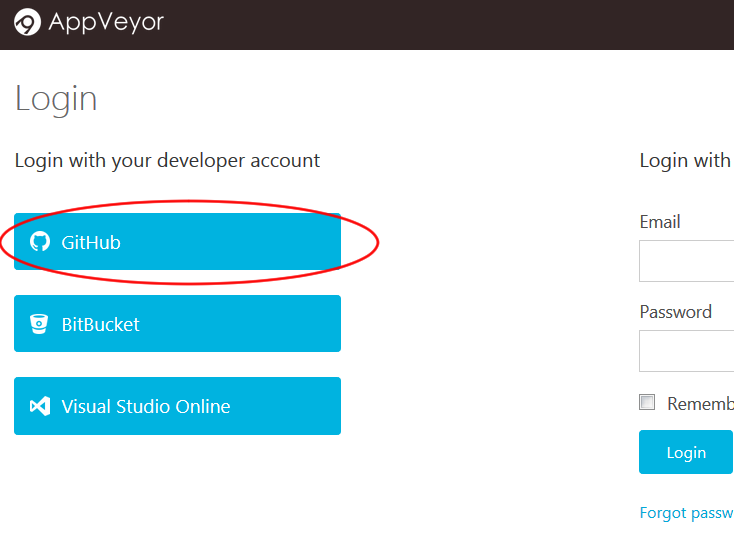Click the Password field label

click(x=676, y=312)
